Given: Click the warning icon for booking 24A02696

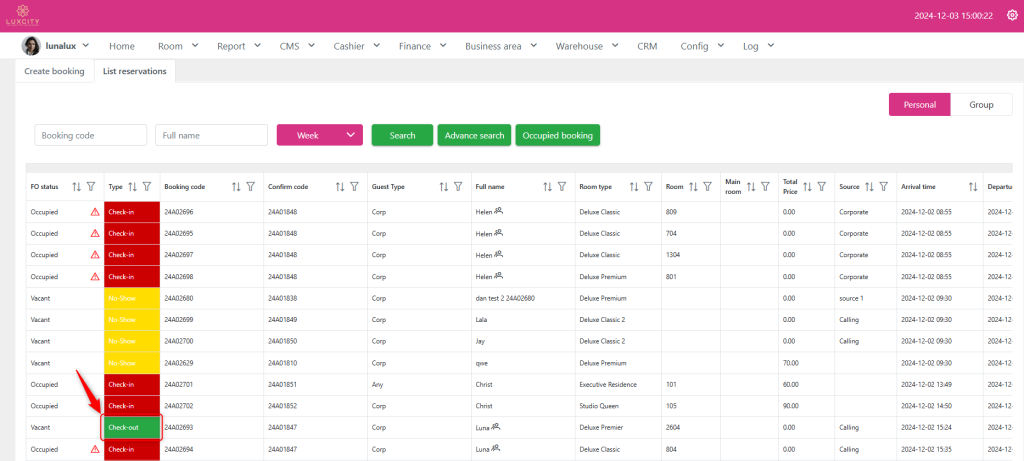Looking at the screenshot, I should coord(95,212).
